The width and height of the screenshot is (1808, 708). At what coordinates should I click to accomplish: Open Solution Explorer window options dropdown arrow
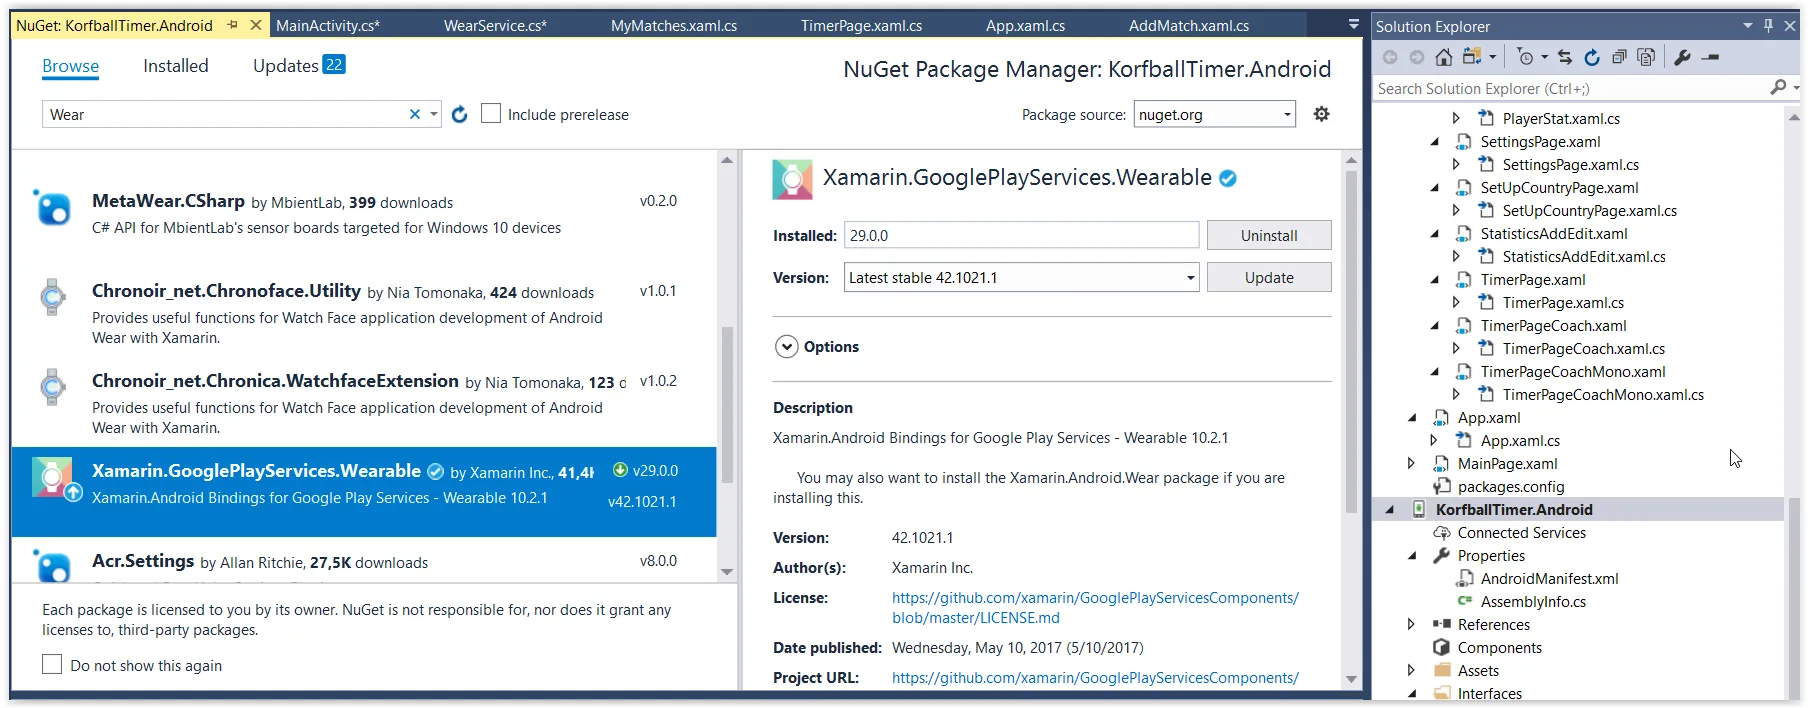[x=1747, y=26]
